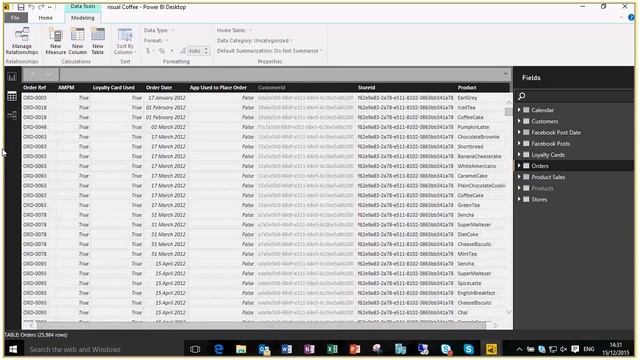Click in the formula bar field
Screen dimensions: 640x360
(280, 74)
